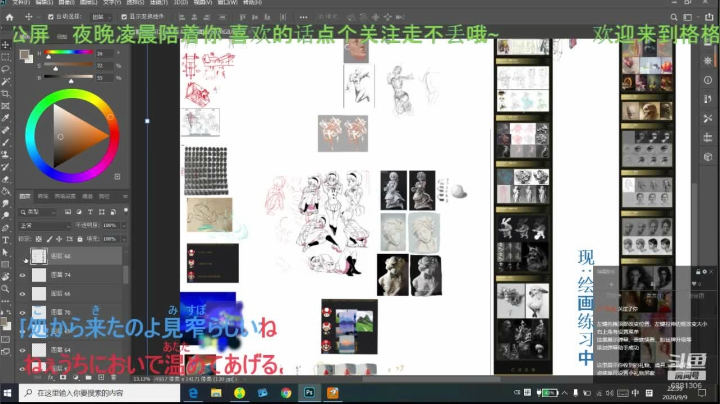This screenshot has height=404, width=720.
Task: Toggle layer filtering on/off switch
Action: (126, 211)
